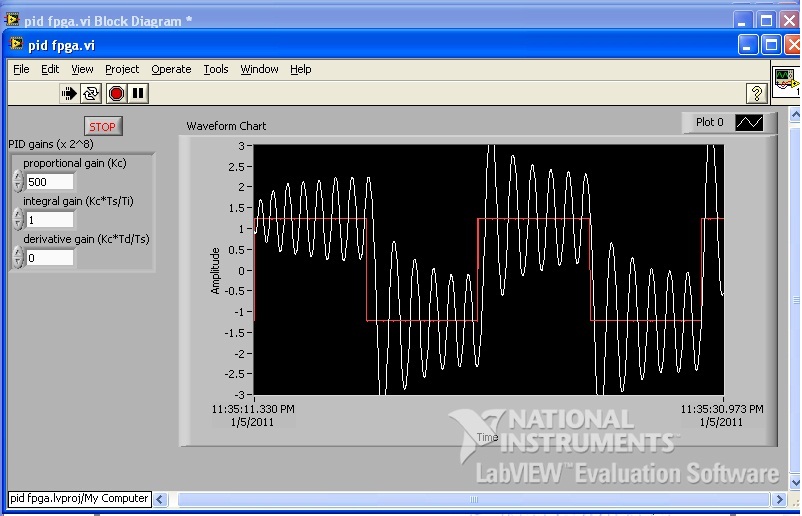Click the vertical scrollbar up arrow

tap(795, 115)
